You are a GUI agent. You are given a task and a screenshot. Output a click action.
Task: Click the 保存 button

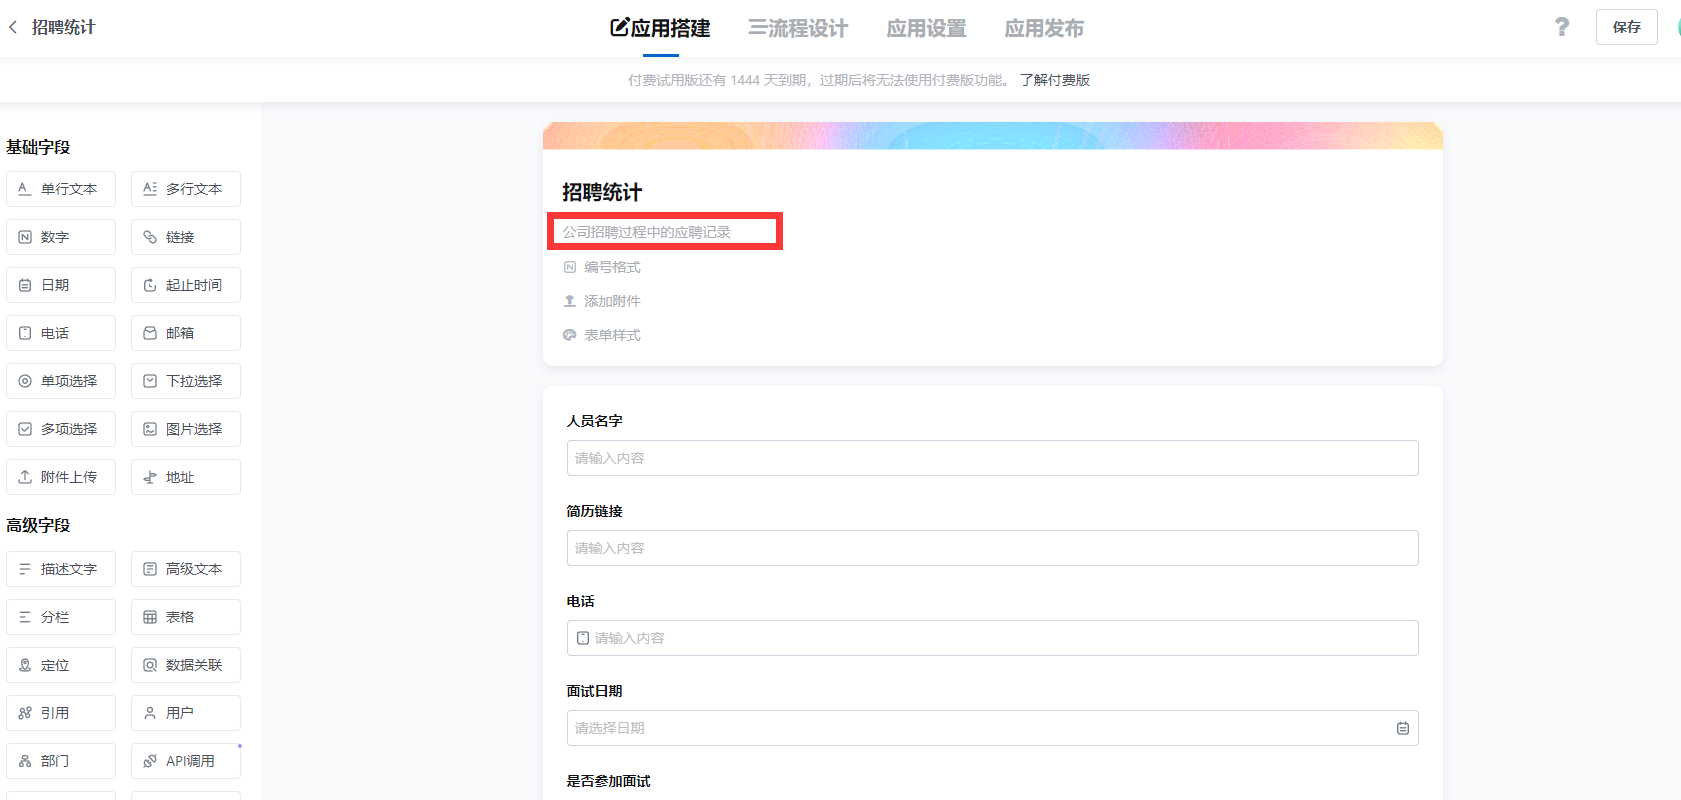[1627, 27]
